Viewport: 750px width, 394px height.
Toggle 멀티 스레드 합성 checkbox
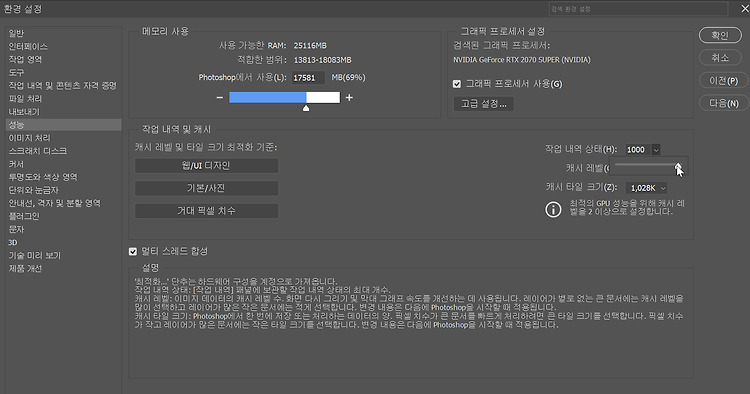point(132,252)
